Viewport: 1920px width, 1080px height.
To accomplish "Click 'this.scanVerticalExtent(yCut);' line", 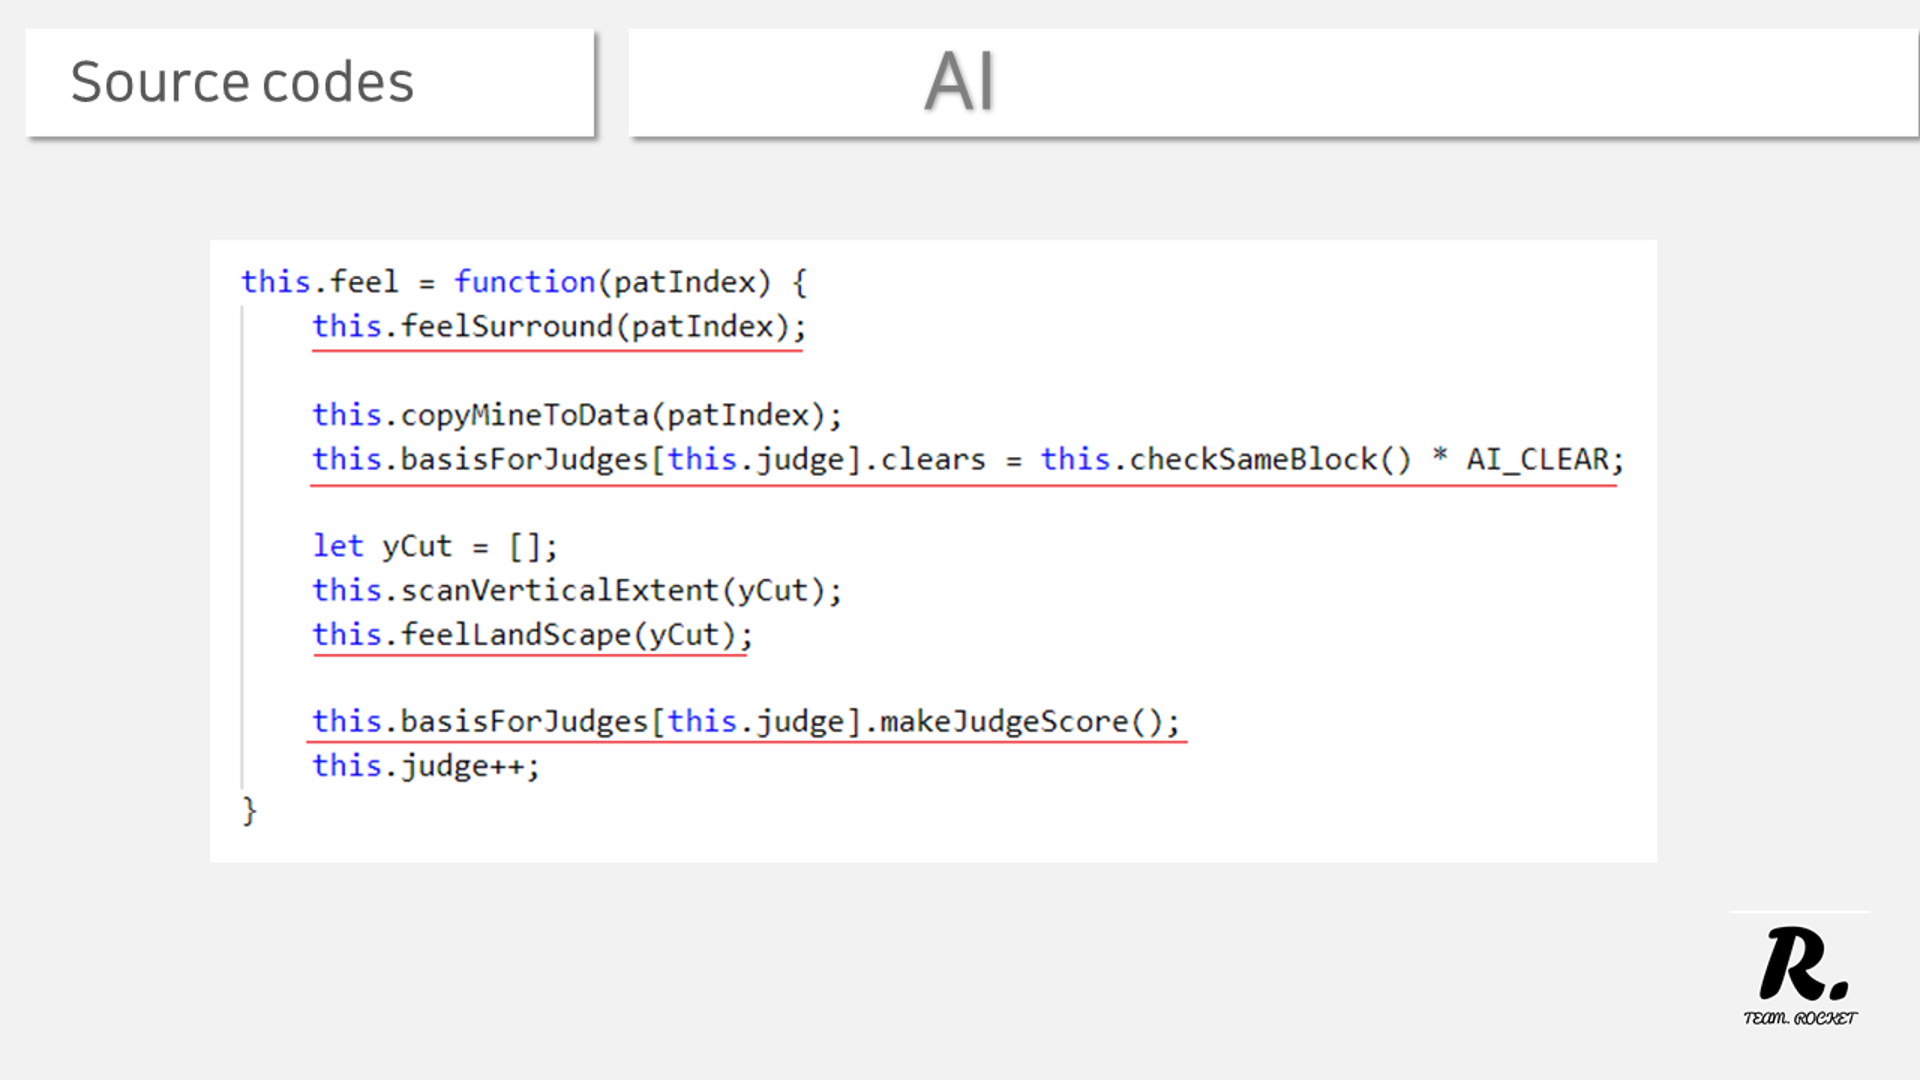I will tap(577, 591).
